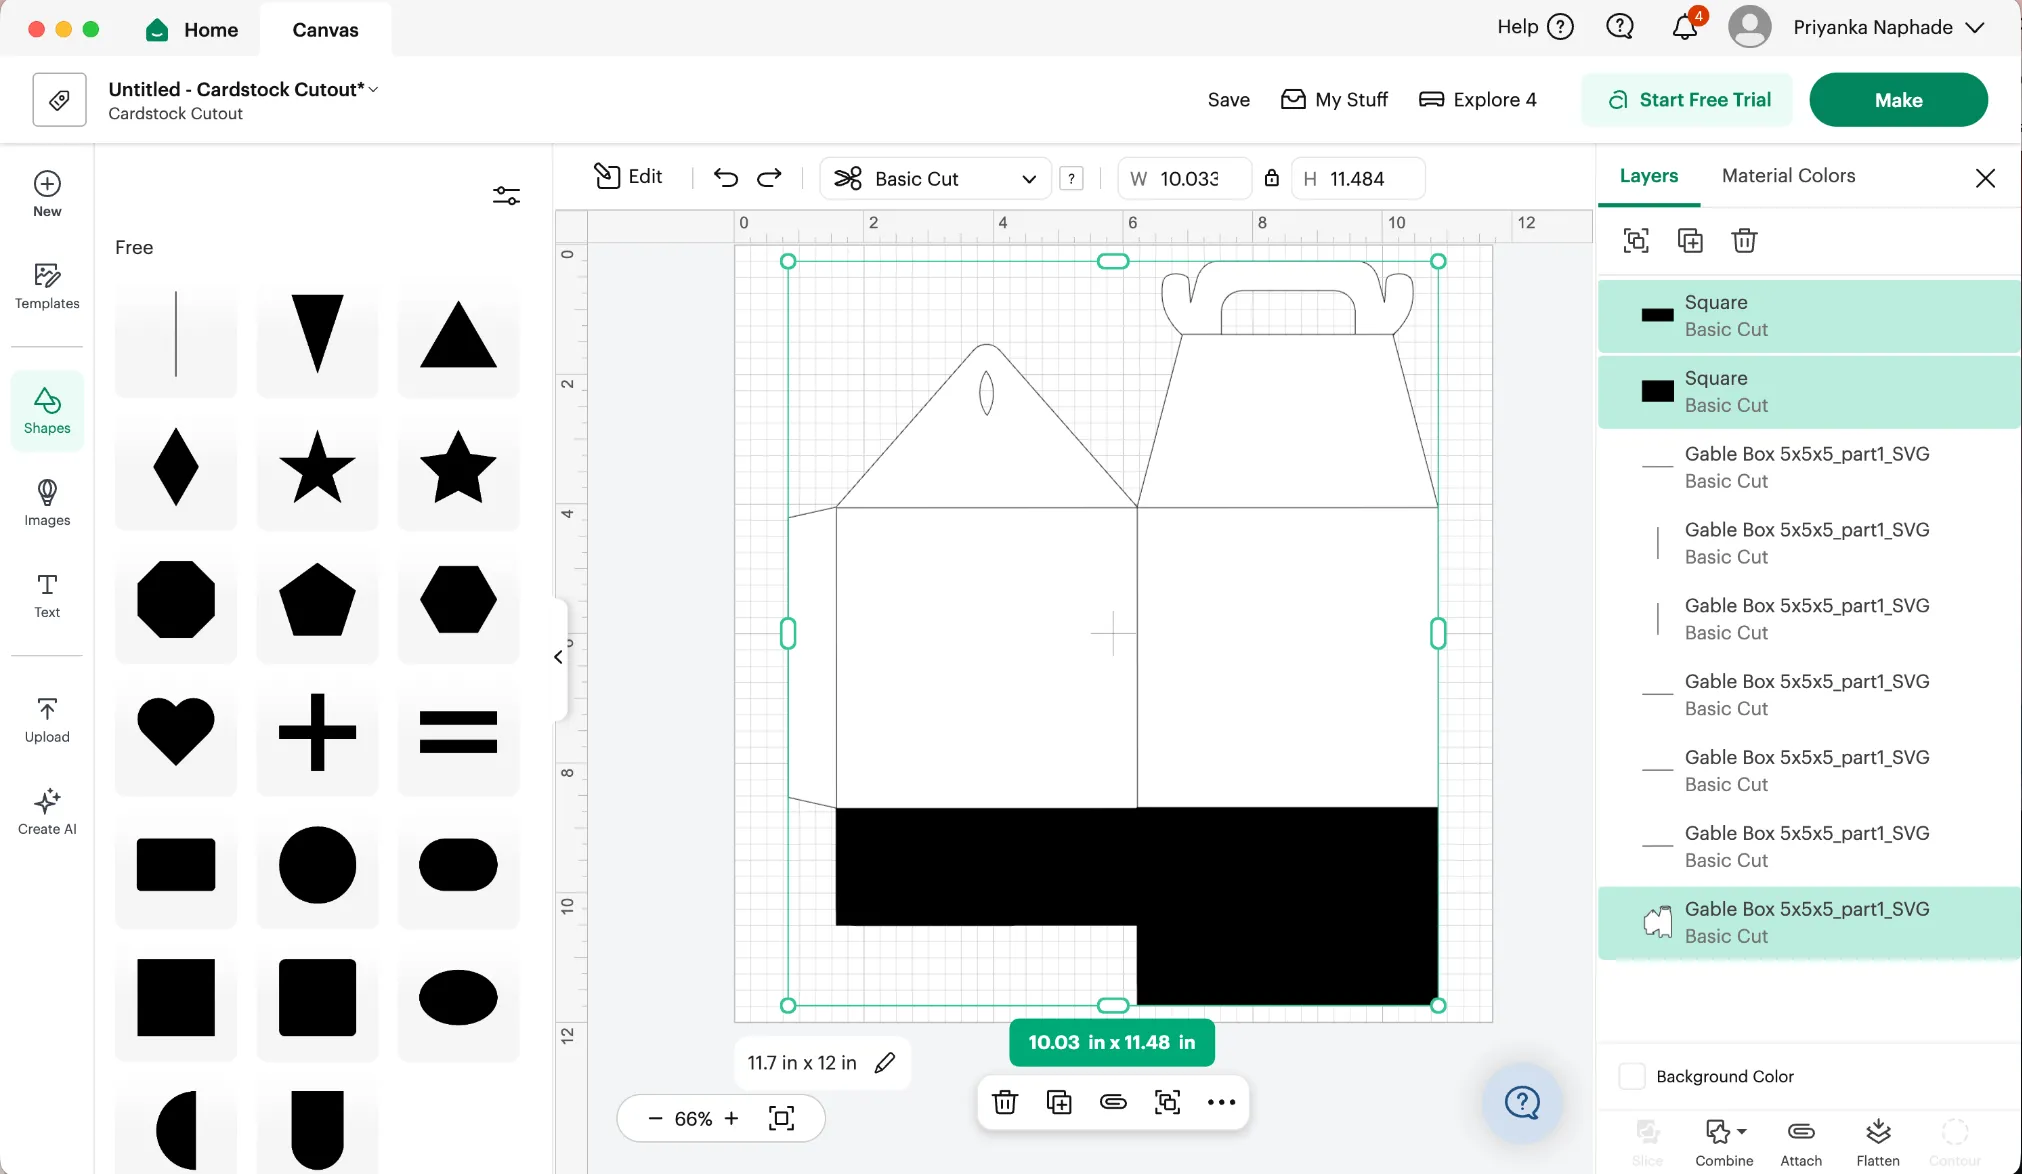This screenshot has width=2022, height=1174.
Task: Open shape filter settings icon
Action: (x=506, y=195)
